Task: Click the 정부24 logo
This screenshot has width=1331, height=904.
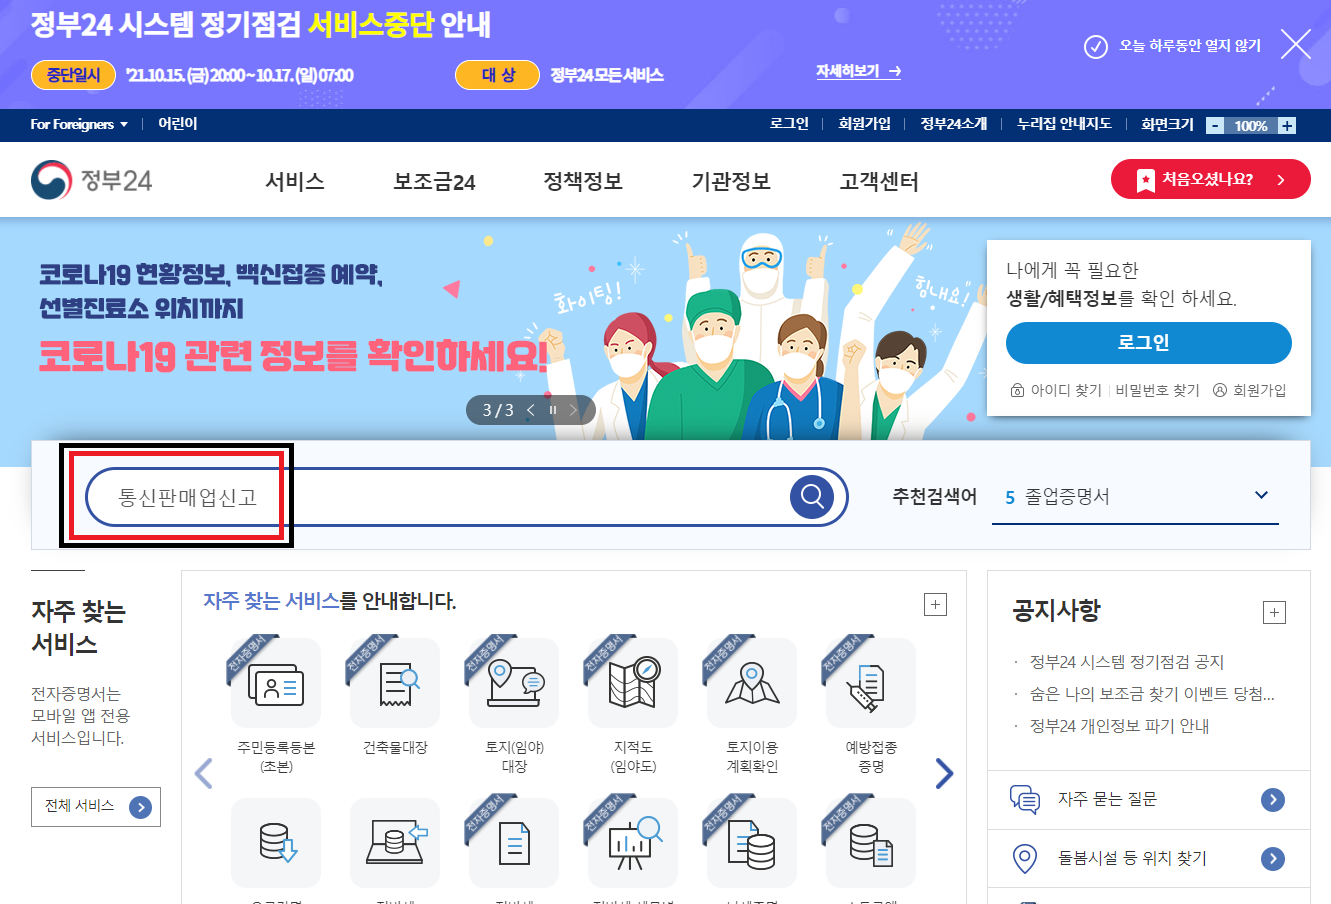Action: [x=92, y=181]
